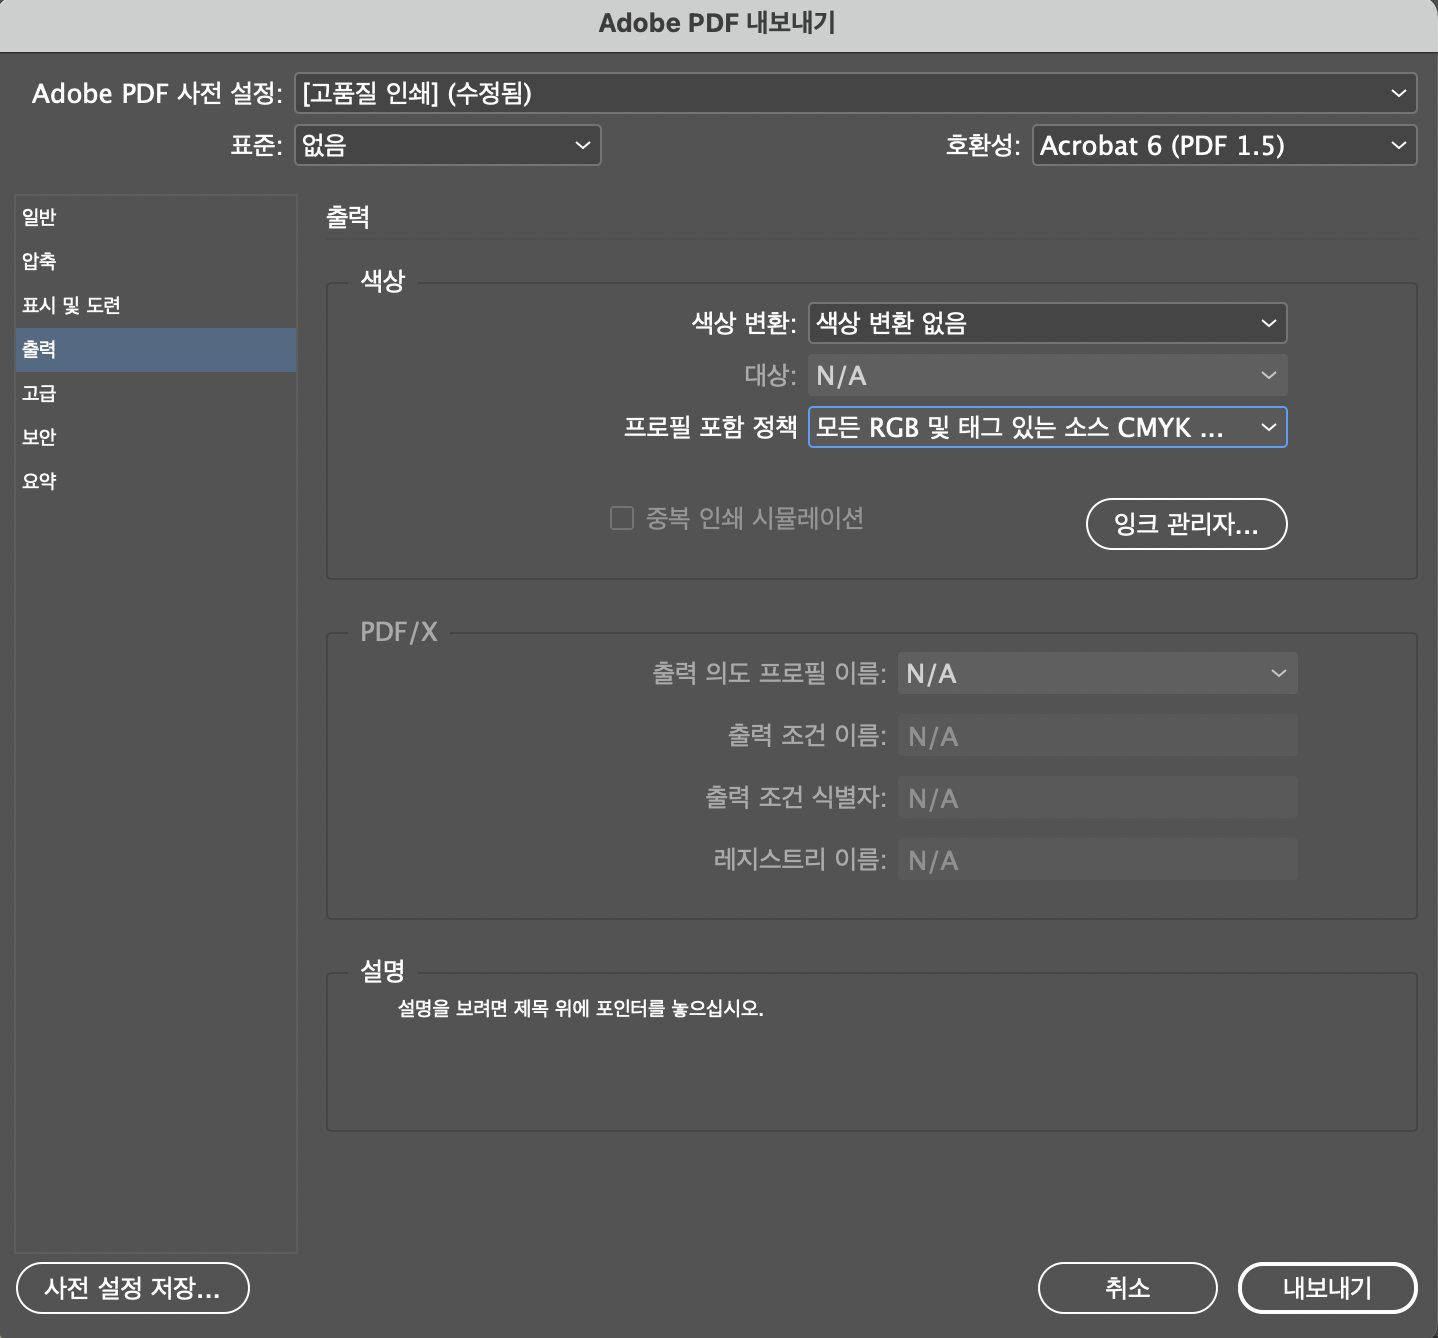Click the 사전 설정 저장 button
This screenshot has width=1438, height=1338.
point(133,1288)
